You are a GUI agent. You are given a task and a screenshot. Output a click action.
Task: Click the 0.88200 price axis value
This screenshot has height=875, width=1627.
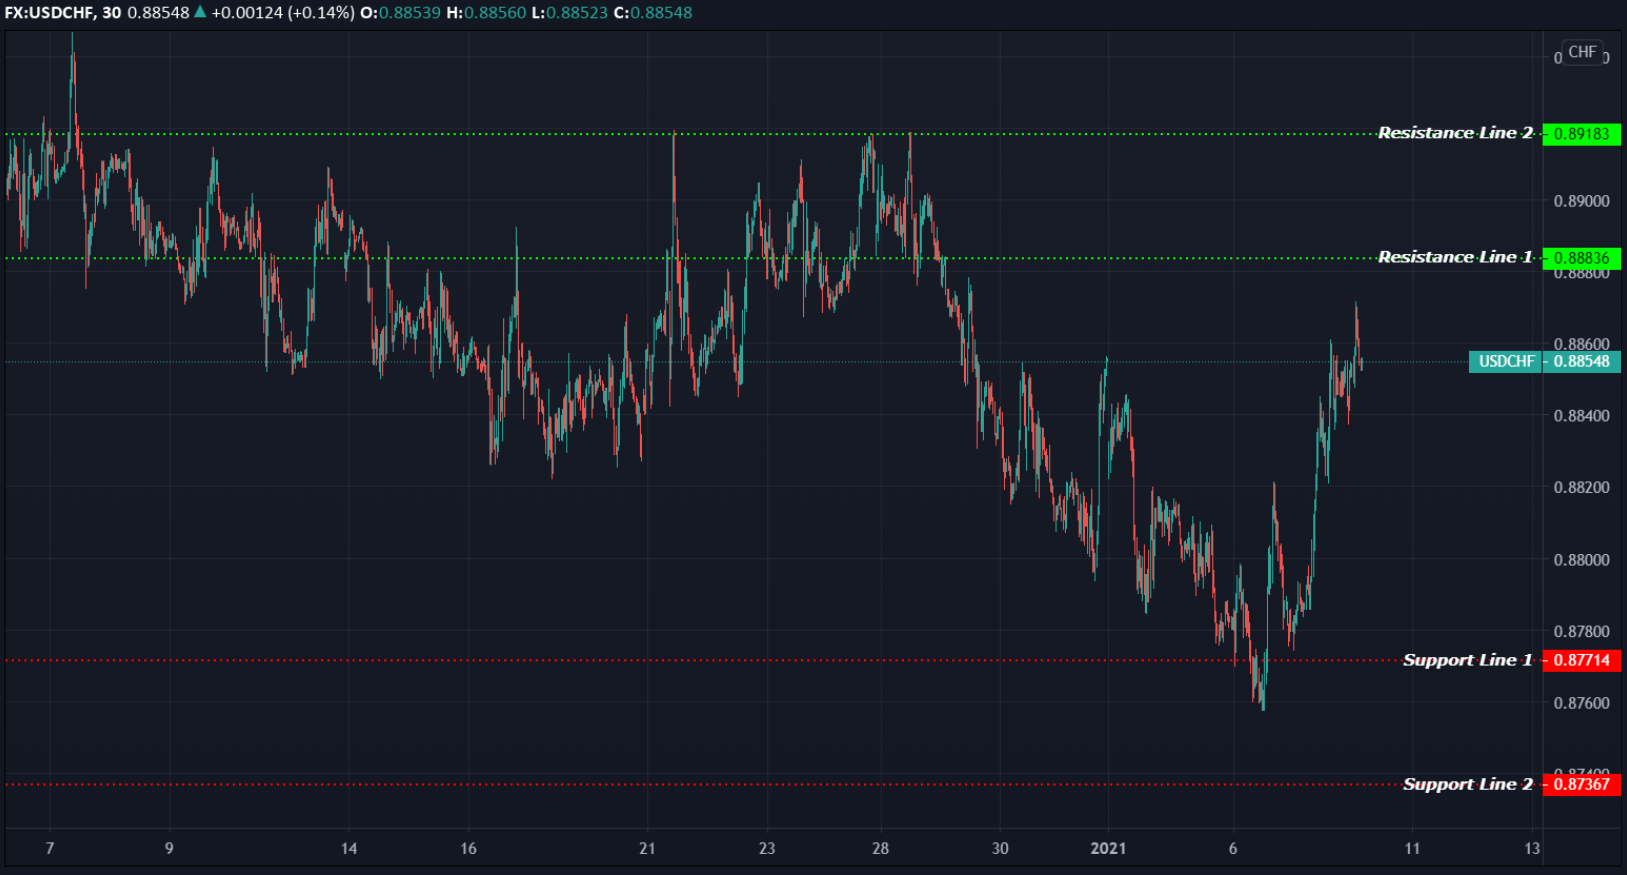tap(1581, 488)
